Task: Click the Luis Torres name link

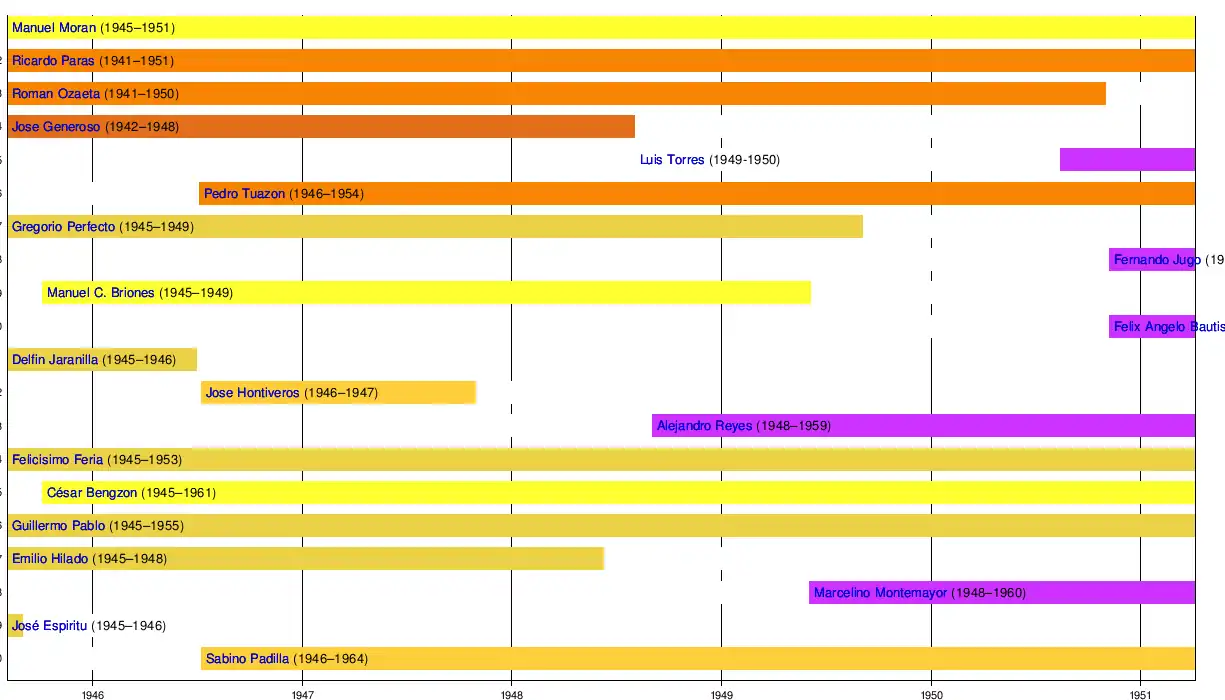Action: [x=672, y=160]
